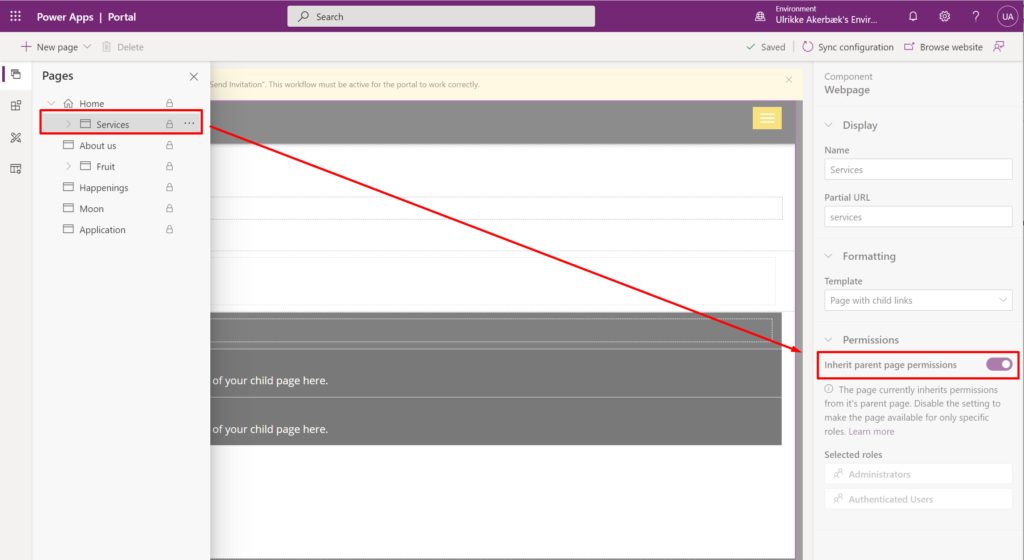Open the Themes icon in left rail

coord(16,138)
